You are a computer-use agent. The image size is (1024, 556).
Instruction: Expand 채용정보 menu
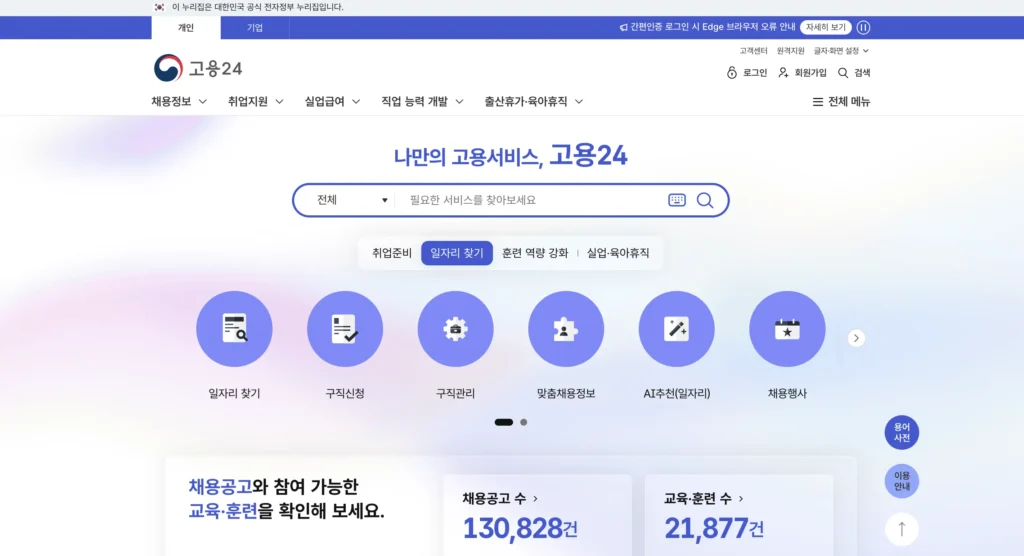click(x=179, y=101)
